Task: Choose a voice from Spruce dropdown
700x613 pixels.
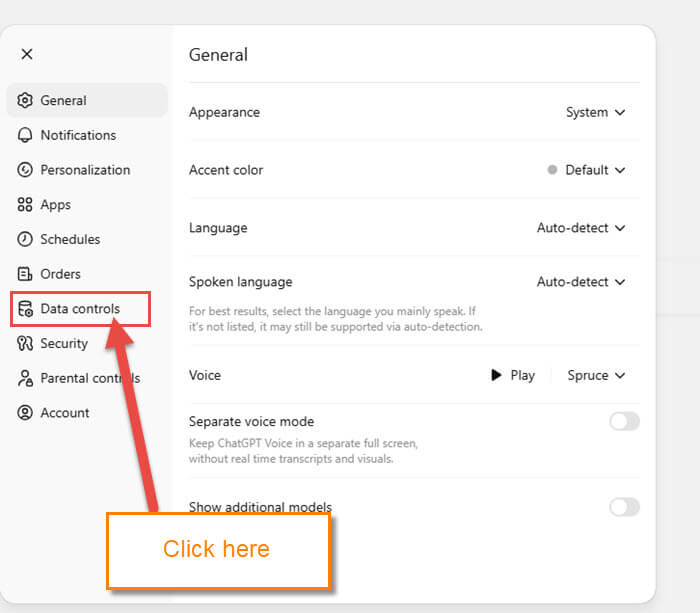Action: point(596,376)
